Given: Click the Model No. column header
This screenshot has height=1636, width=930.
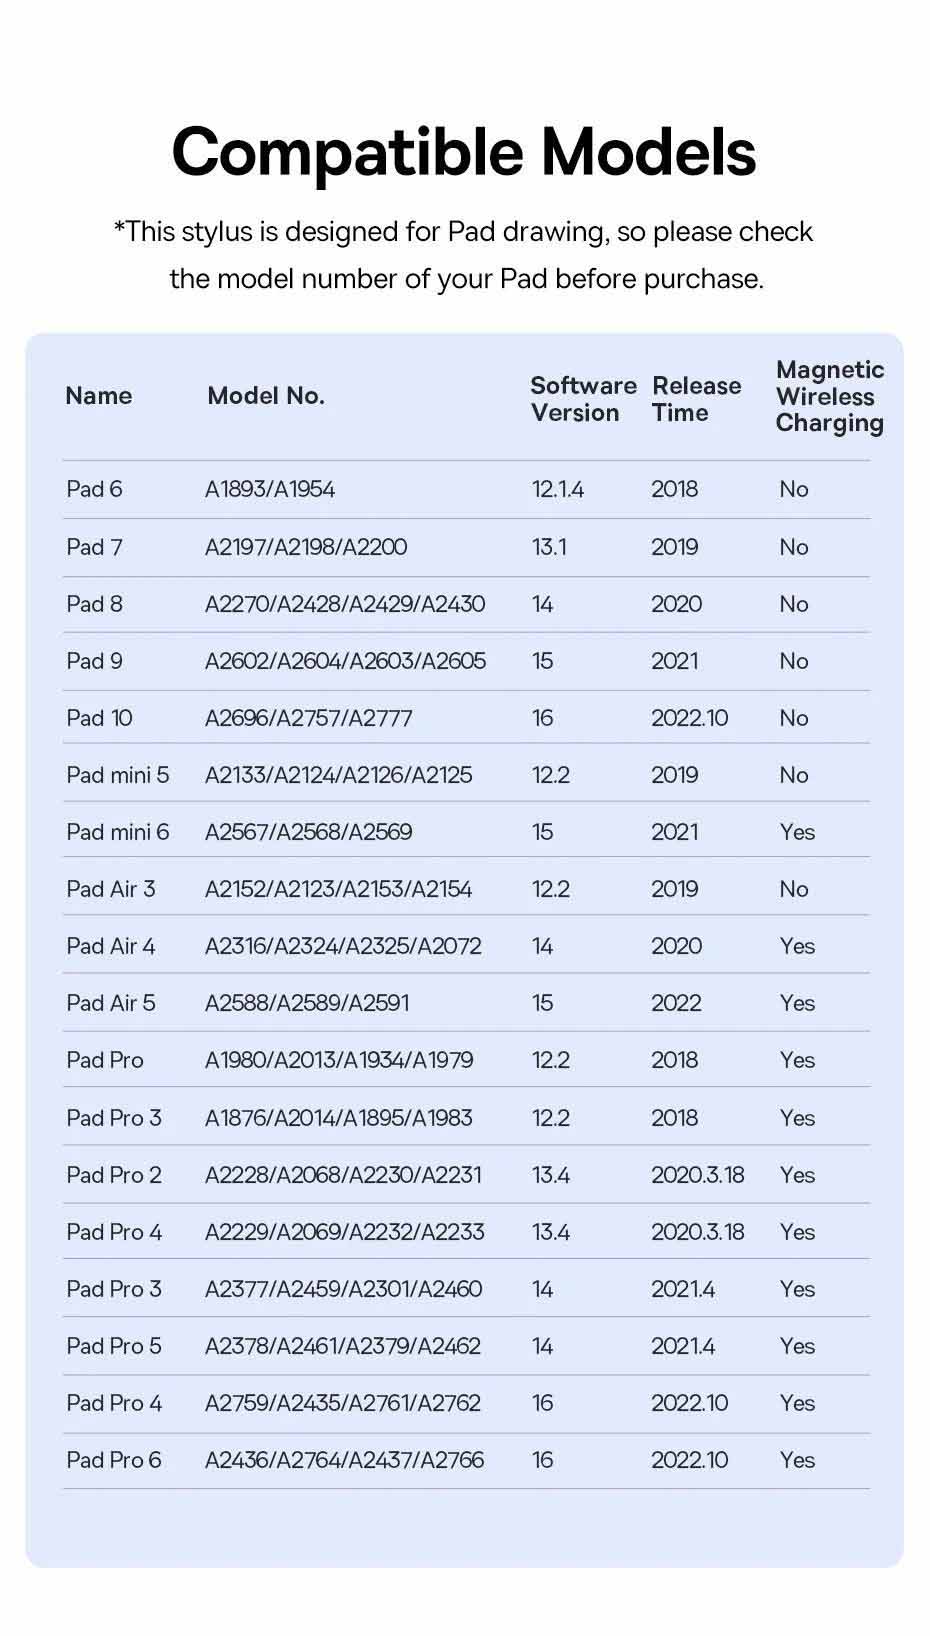Looking at the screenshot, I should click(266, 396).
